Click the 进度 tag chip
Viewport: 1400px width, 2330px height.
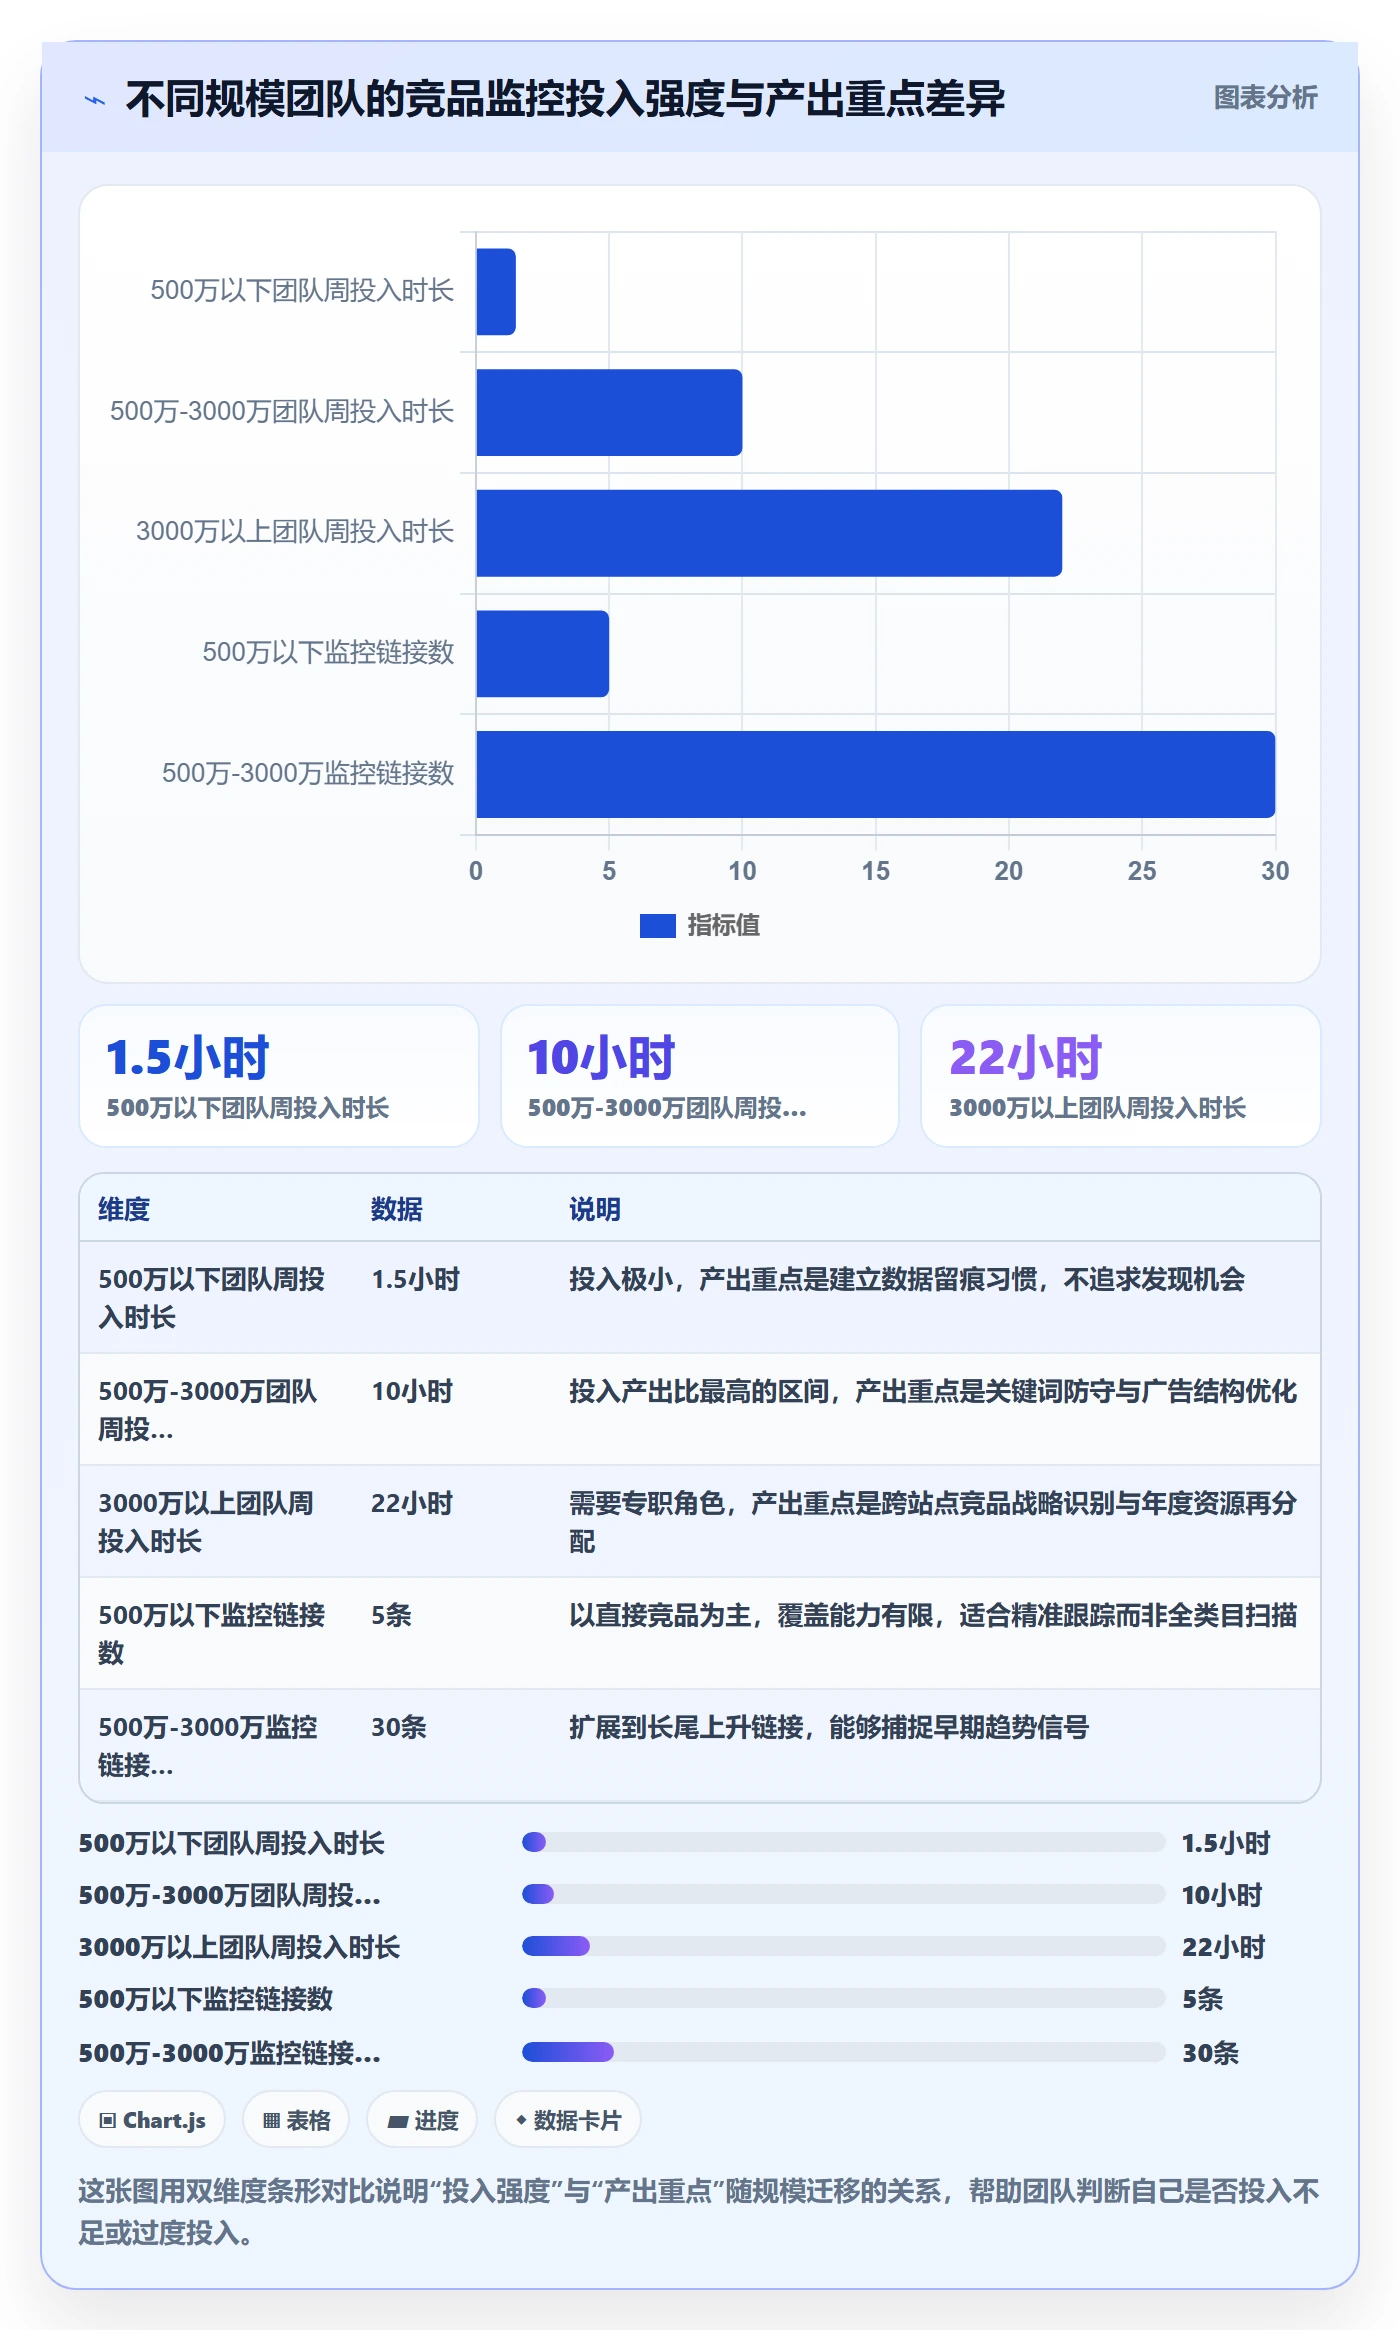(422, 2120)
